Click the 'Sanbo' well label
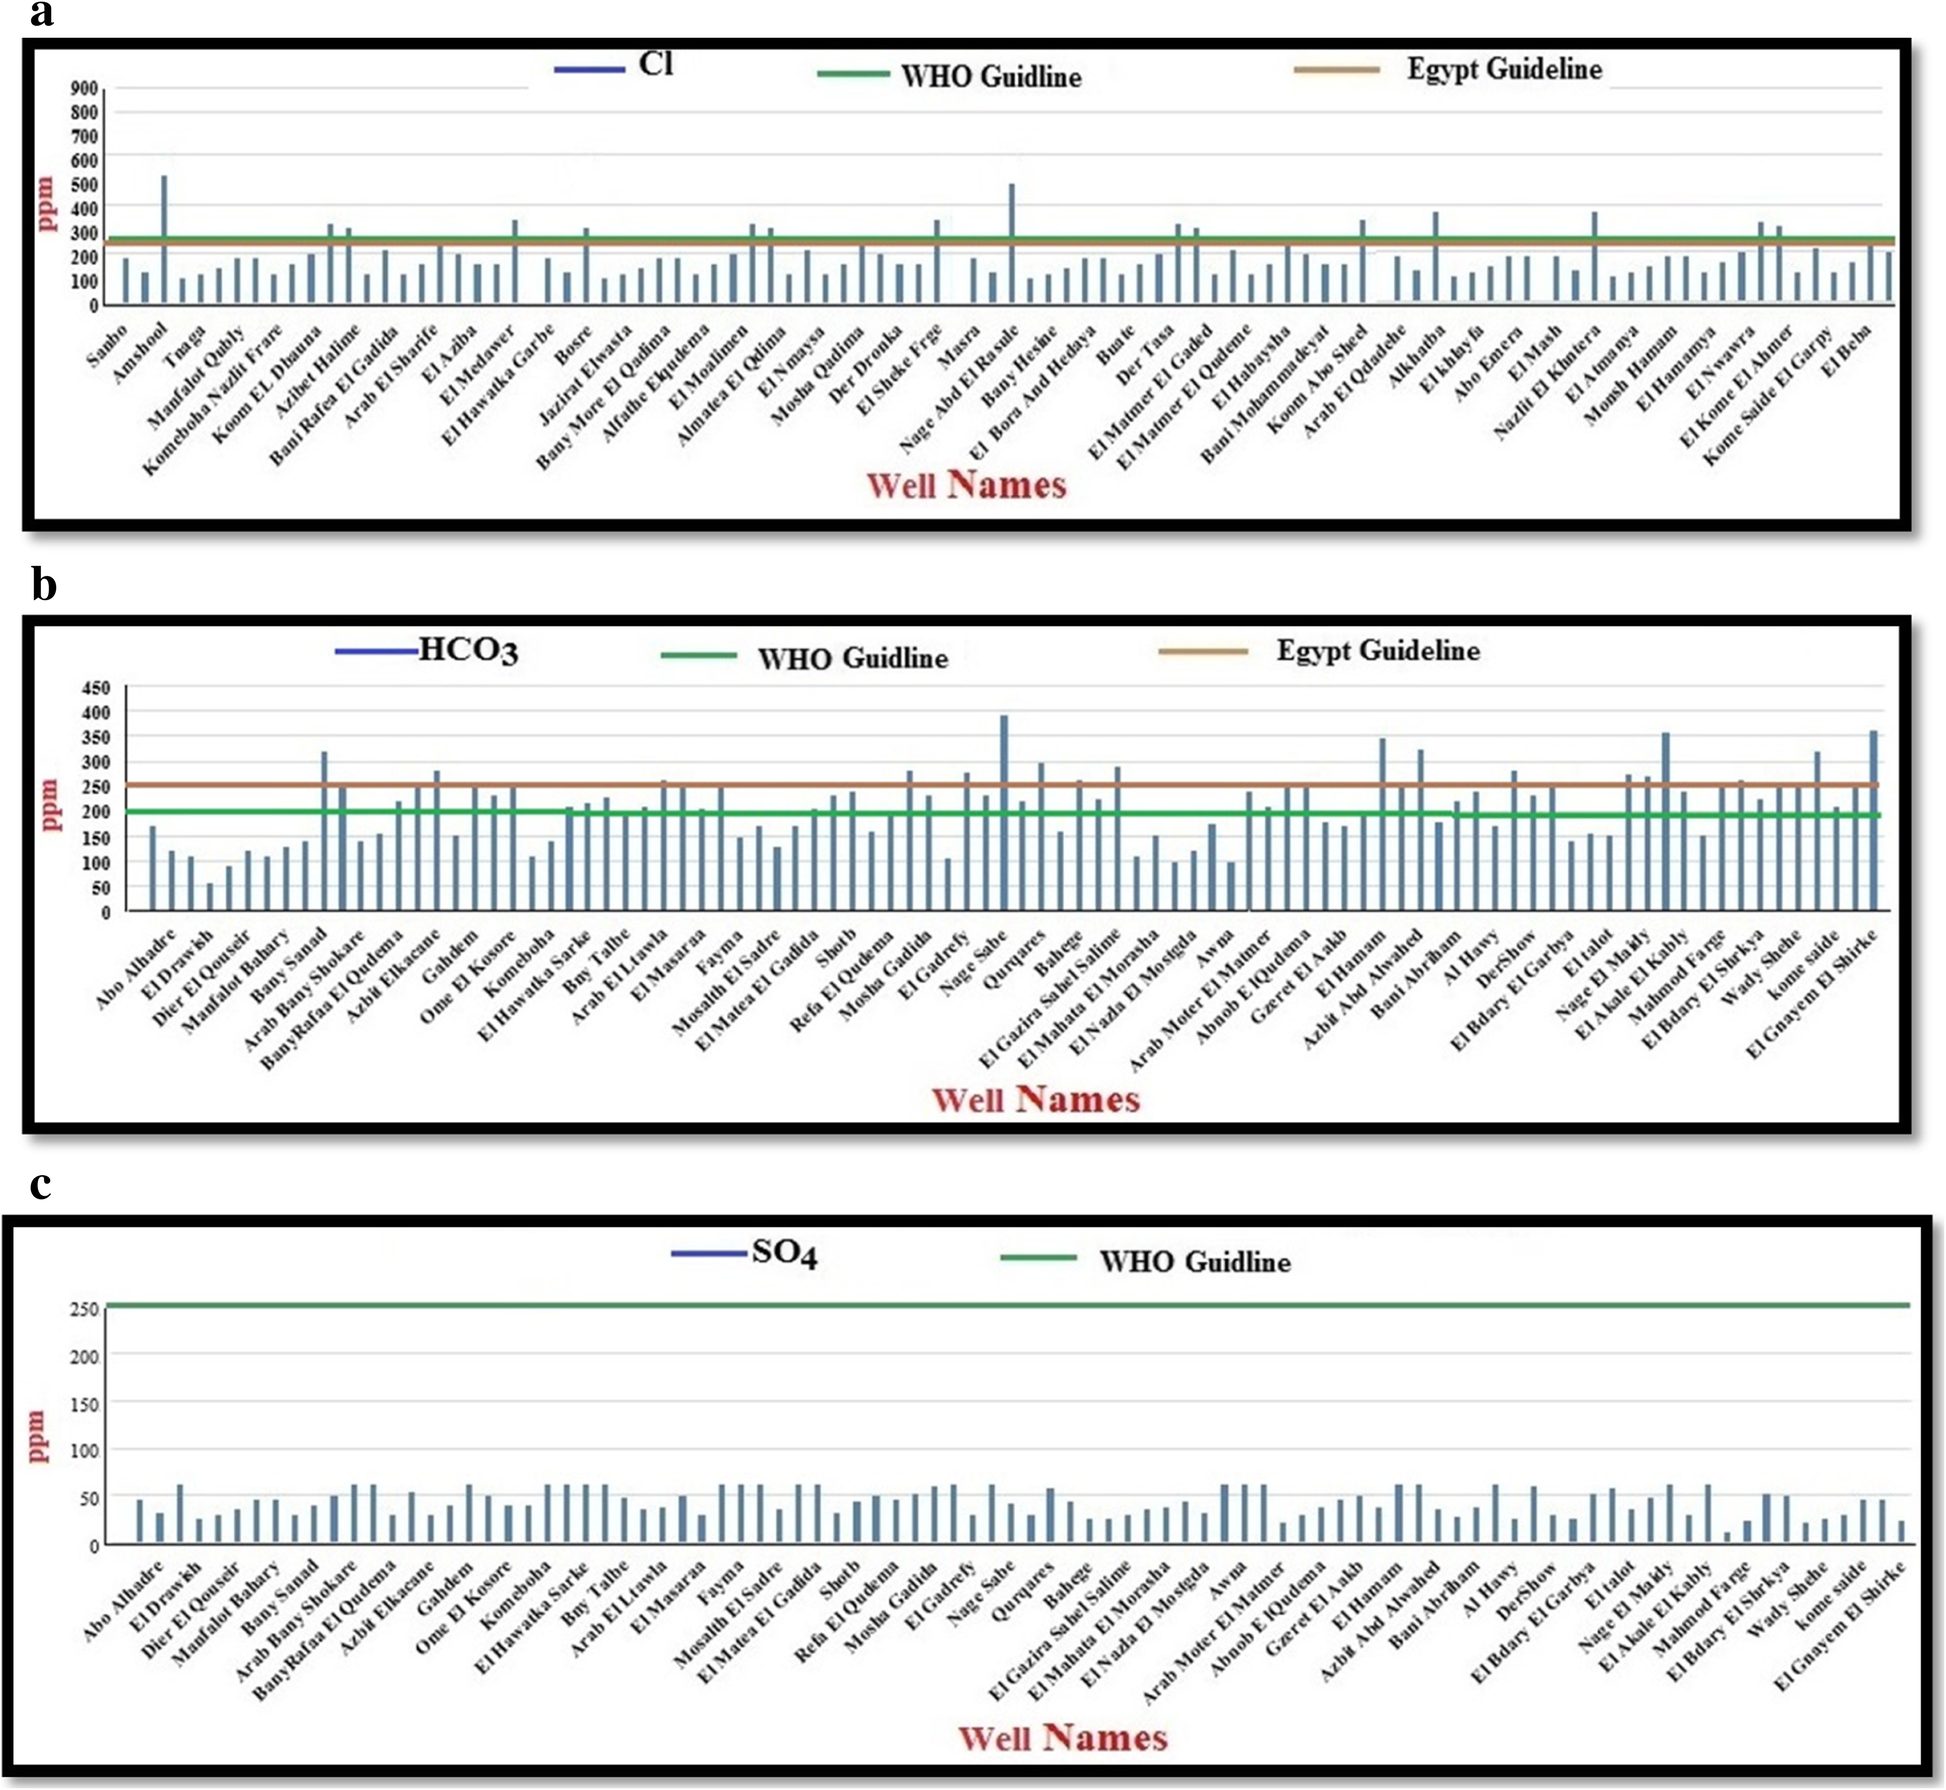Image resolution: width=1946 pixels, height=1790 pixels. [109, 345]
